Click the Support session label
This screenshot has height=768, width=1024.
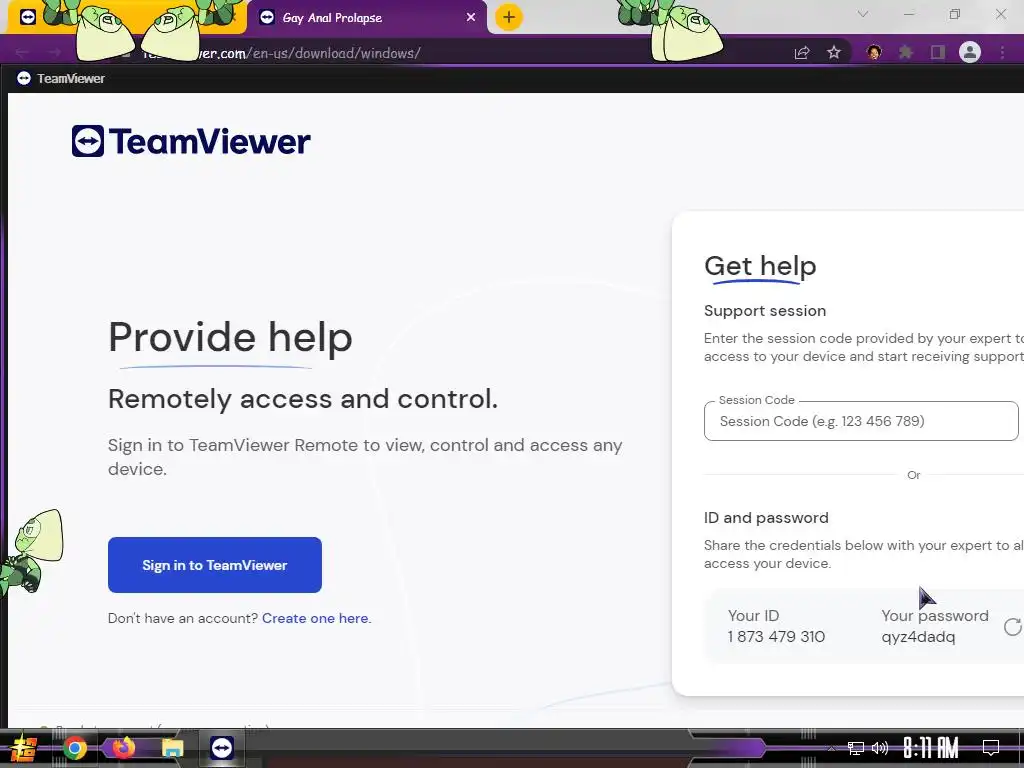[x=765, y=311]
